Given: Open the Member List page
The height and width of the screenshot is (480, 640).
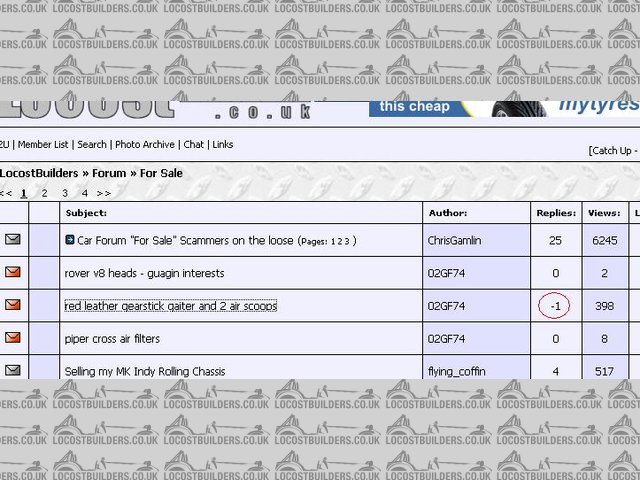Looking at the screenshot, I should pyautogui.click(x=46, y=145).
